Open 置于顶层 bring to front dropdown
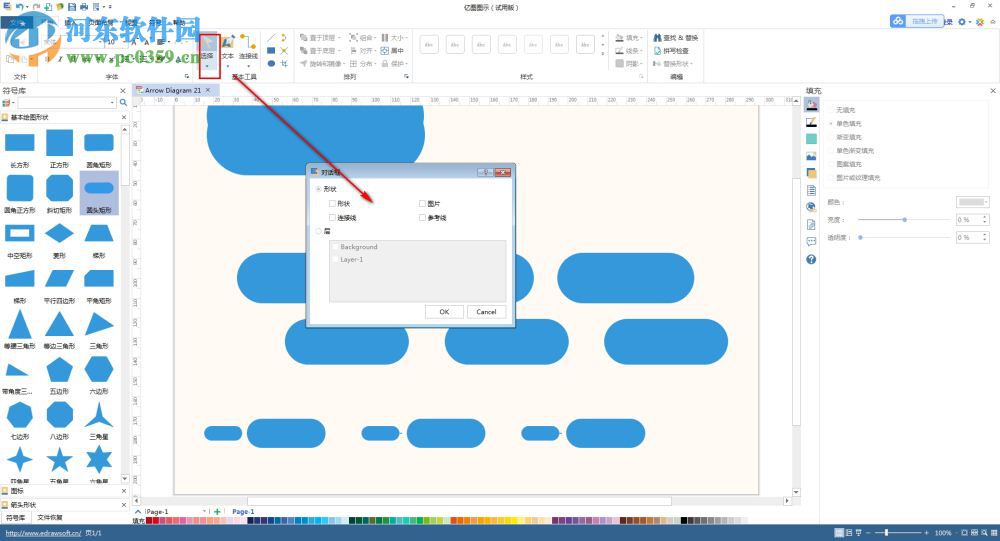This screenshot has height=541, width=1000. pyautogui.click(x=320, y=38)
